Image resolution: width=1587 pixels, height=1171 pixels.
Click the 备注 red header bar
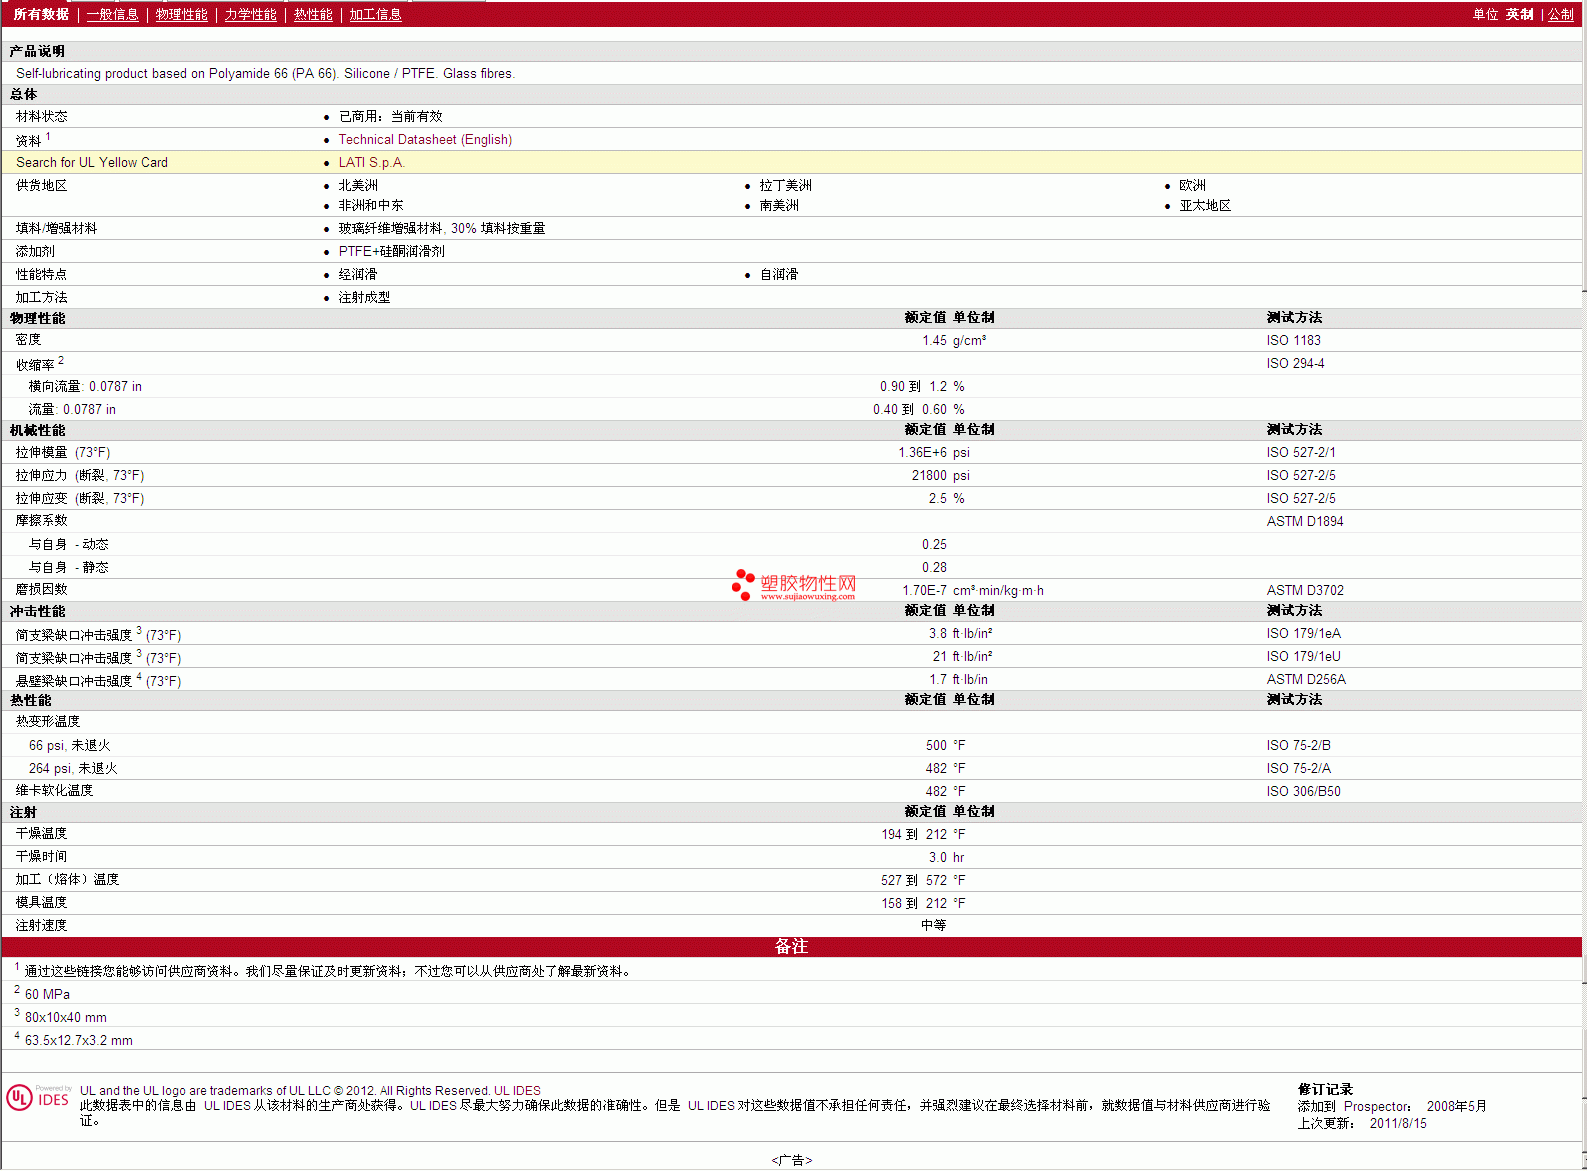point(792,946)
